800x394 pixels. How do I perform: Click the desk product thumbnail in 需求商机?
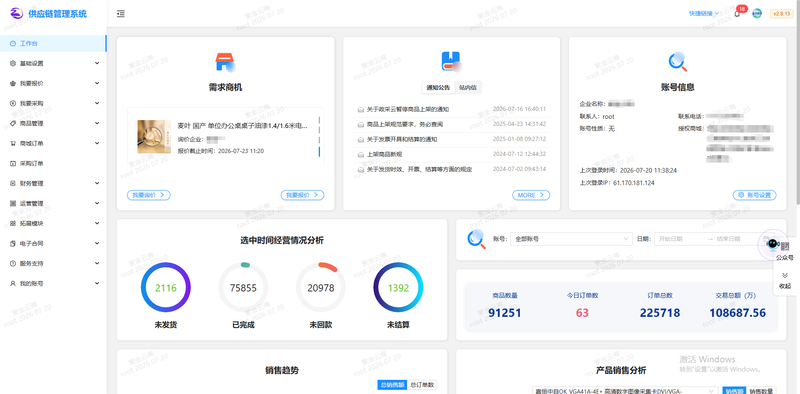point(154,137)
